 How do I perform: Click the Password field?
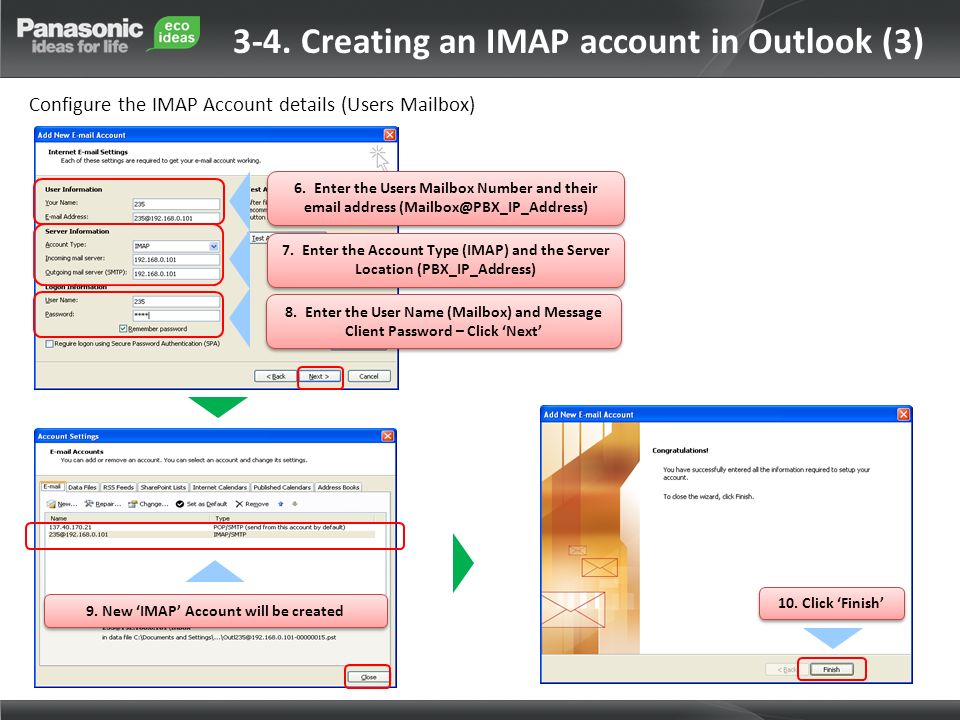[x=176, y=315]
